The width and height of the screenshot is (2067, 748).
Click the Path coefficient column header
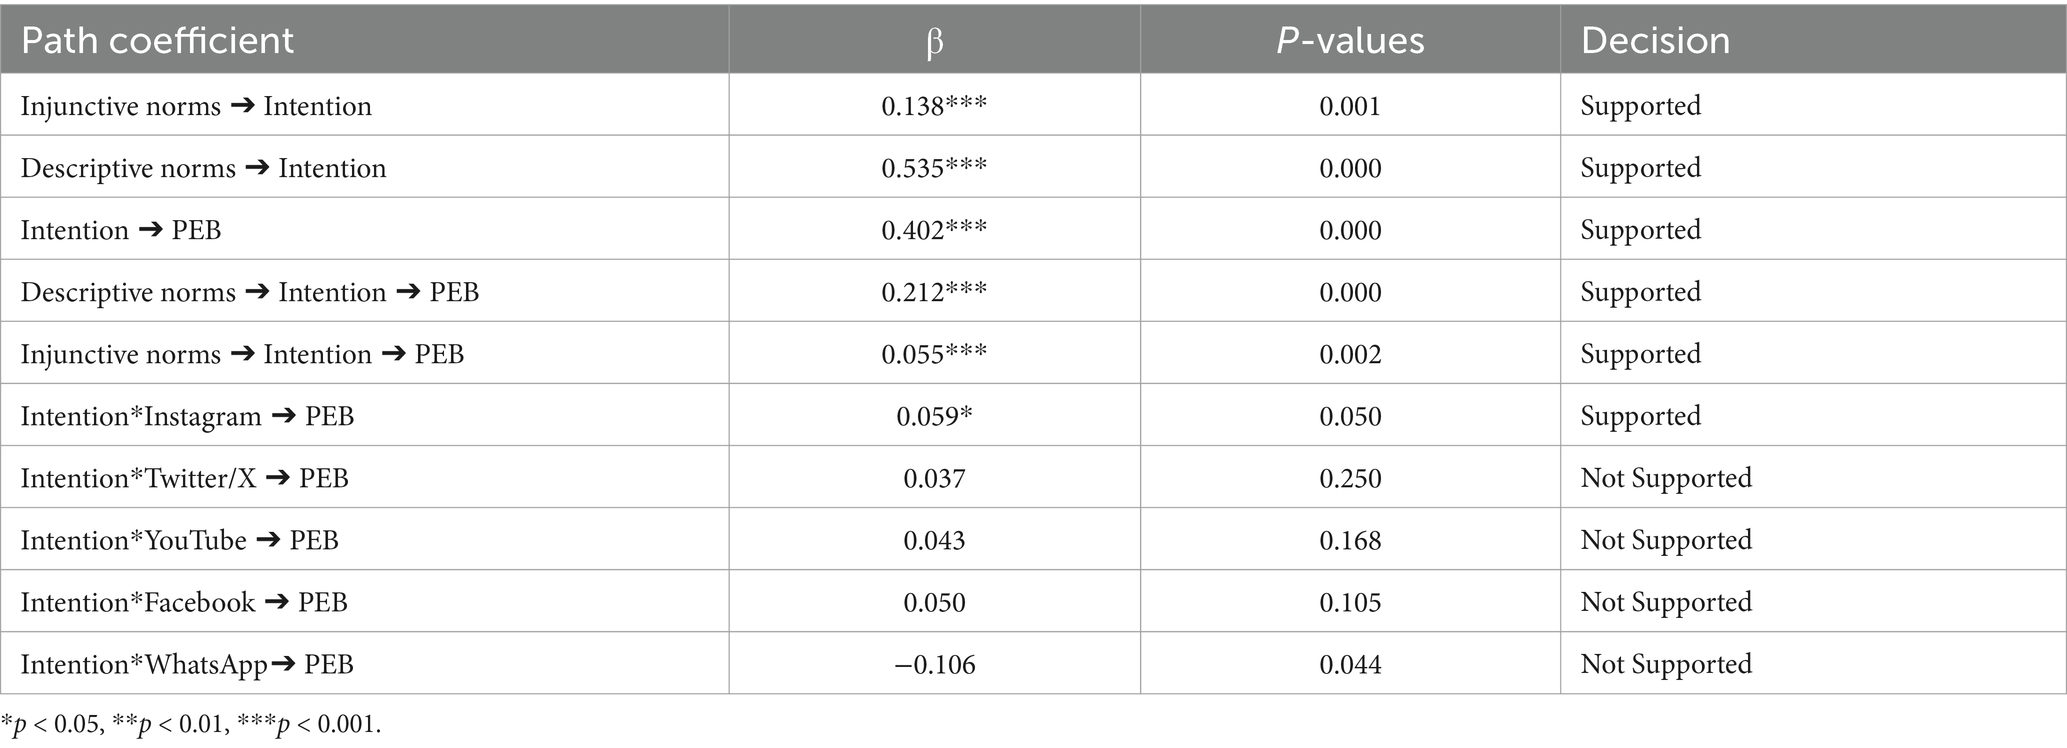click(157, 41)
